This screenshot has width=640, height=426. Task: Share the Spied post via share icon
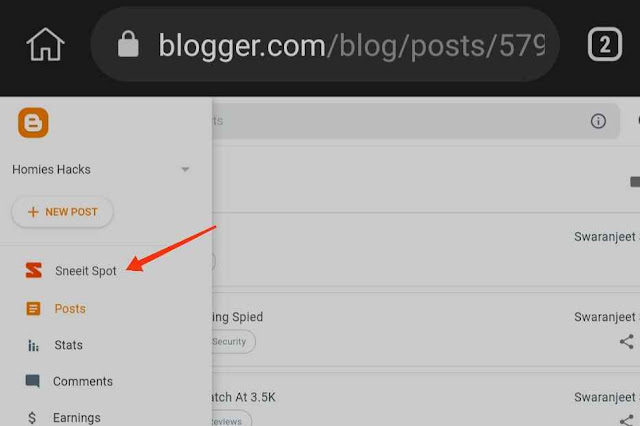point(627,341)
